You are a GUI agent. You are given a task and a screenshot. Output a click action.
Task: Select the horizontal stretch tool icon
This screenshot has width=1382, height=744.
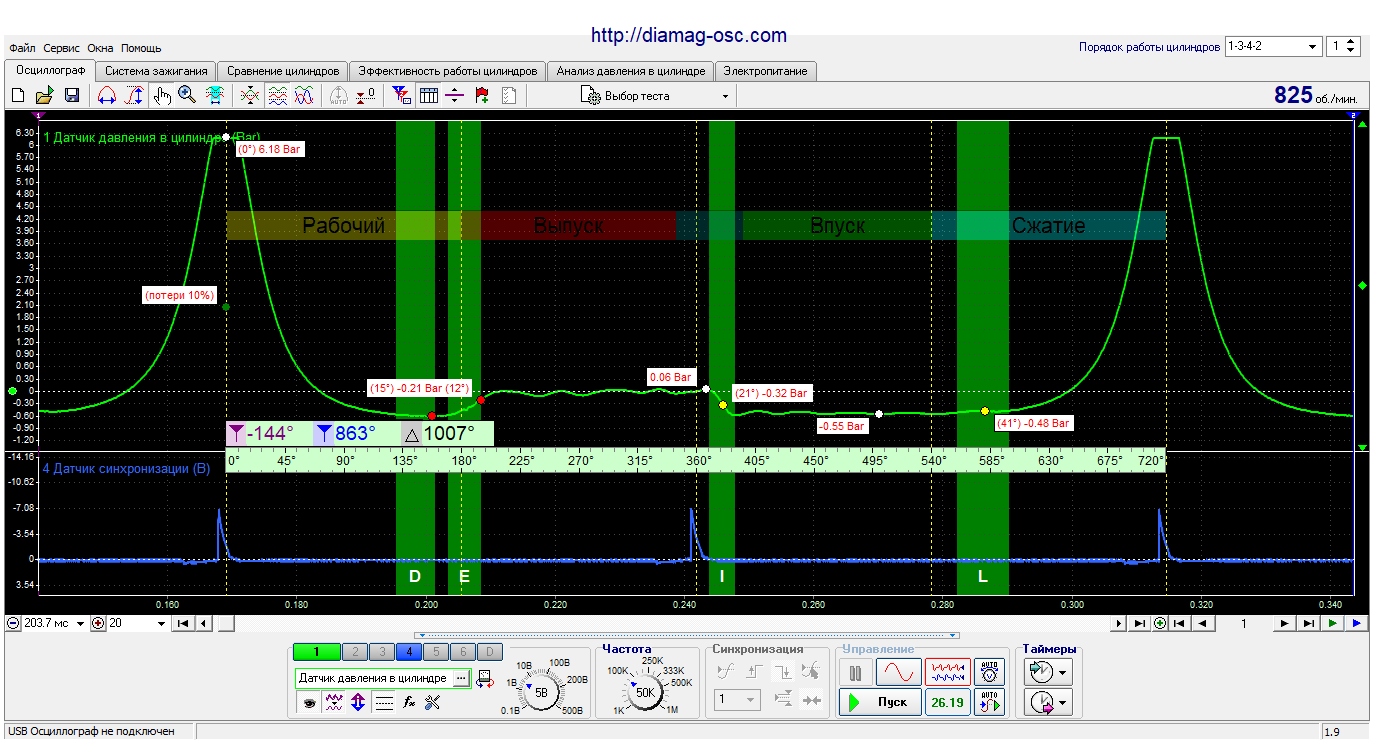click(107, 96)
